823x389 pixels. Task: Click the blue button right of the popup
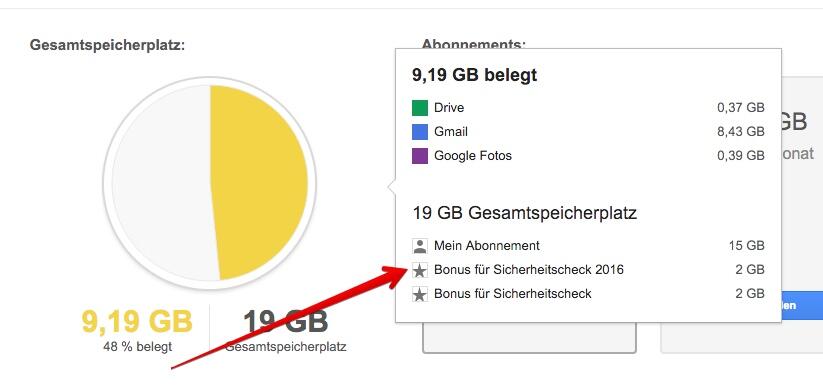(801, 305)
